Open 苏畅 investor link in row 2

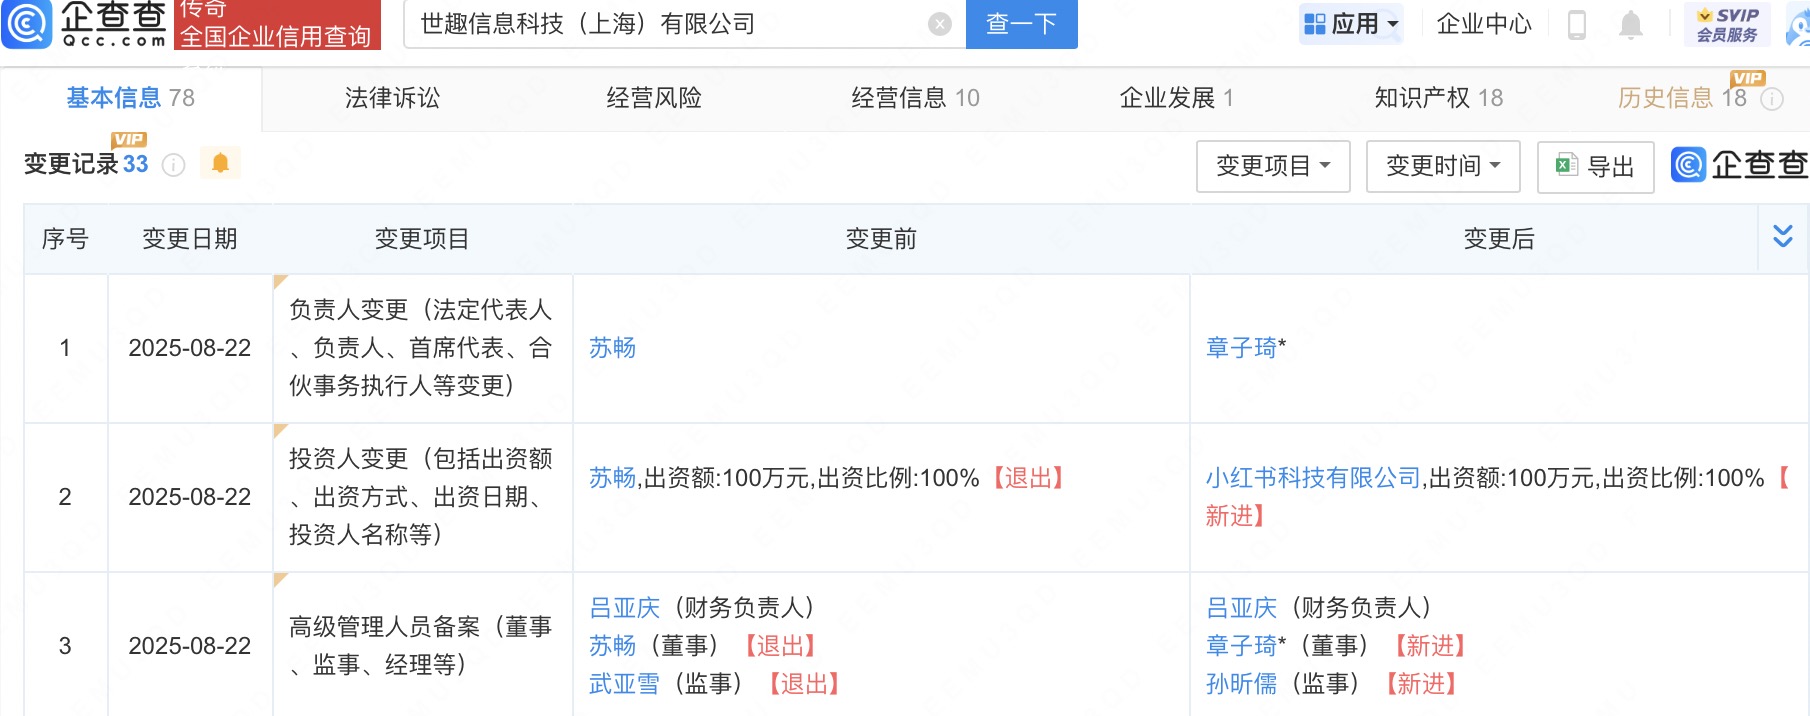pyautogui.click(x=613, y=478)
